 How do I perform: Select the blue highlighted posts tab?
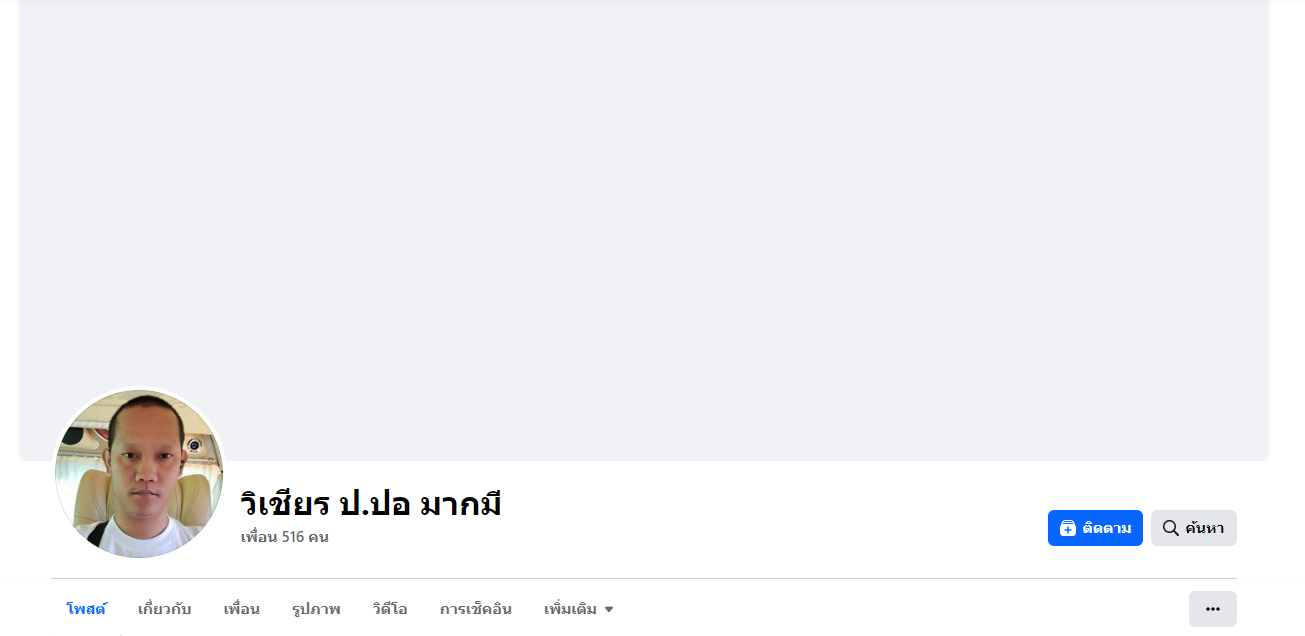(86, 609)
